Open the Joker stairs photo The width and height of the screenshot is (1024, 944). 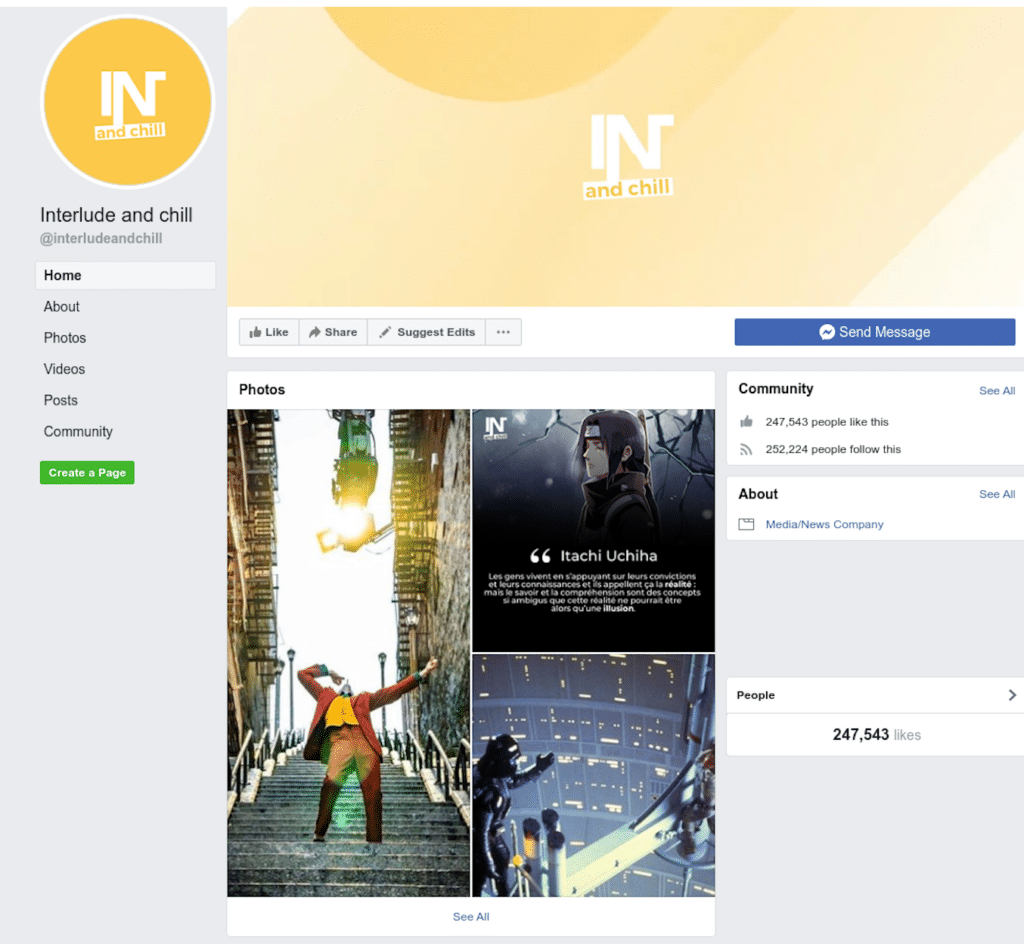click(348, 652)
